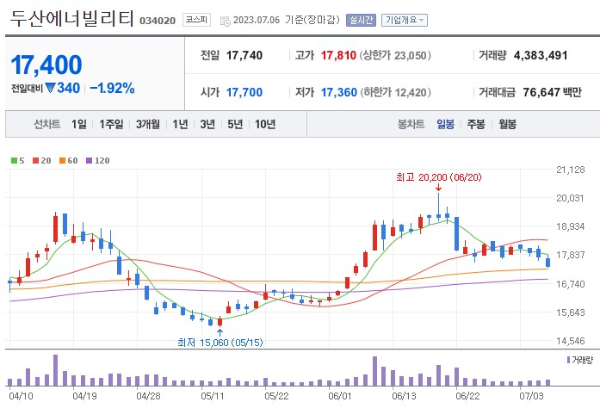
Task: Click the stock code 034020
Action: (x=157, y=21)
